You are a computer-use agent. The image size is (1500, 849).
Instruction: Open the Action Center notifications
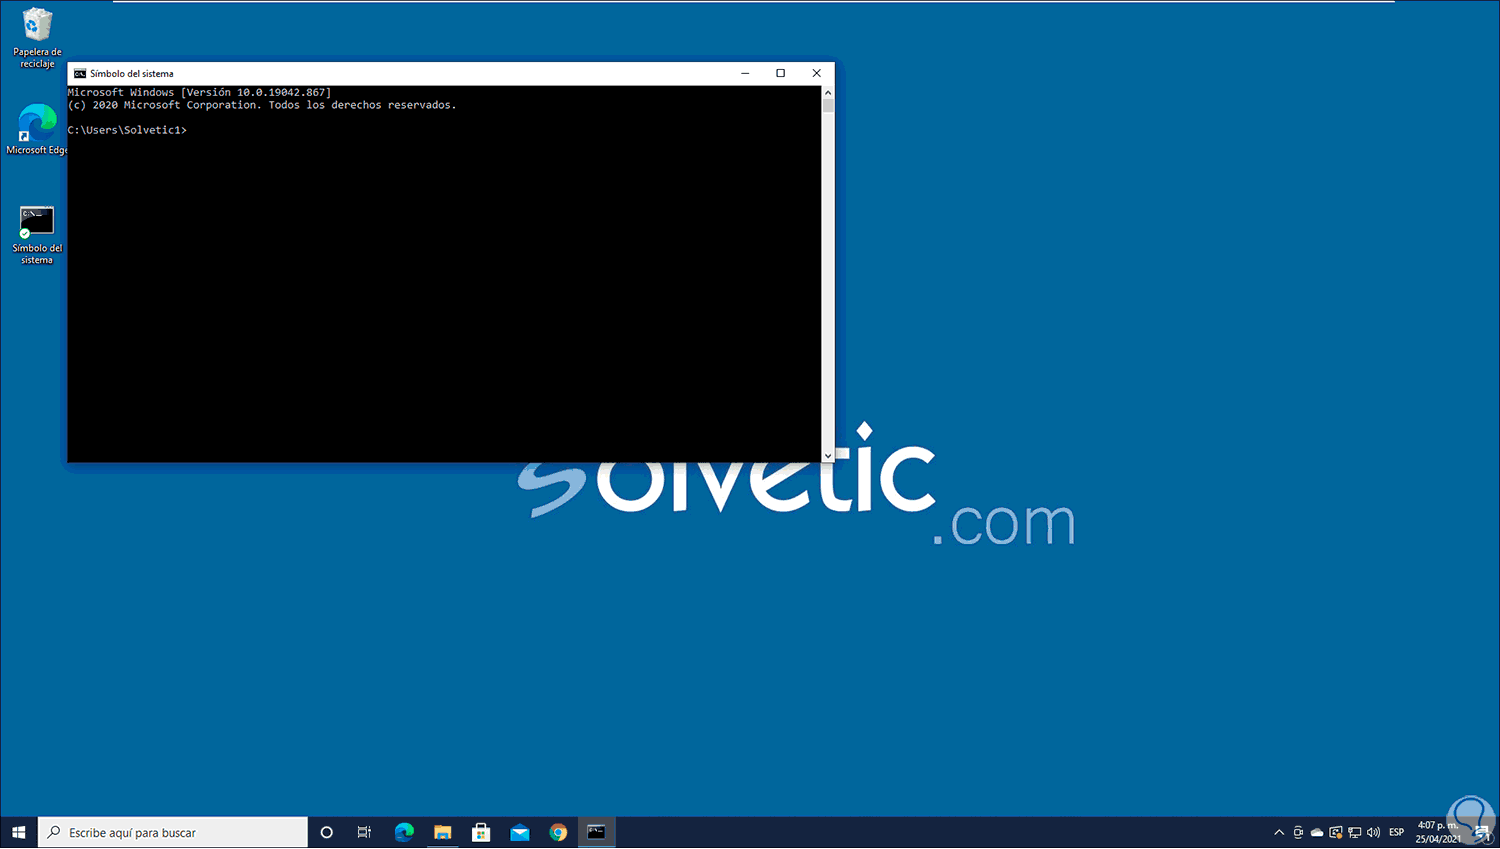coord(1482,832)
